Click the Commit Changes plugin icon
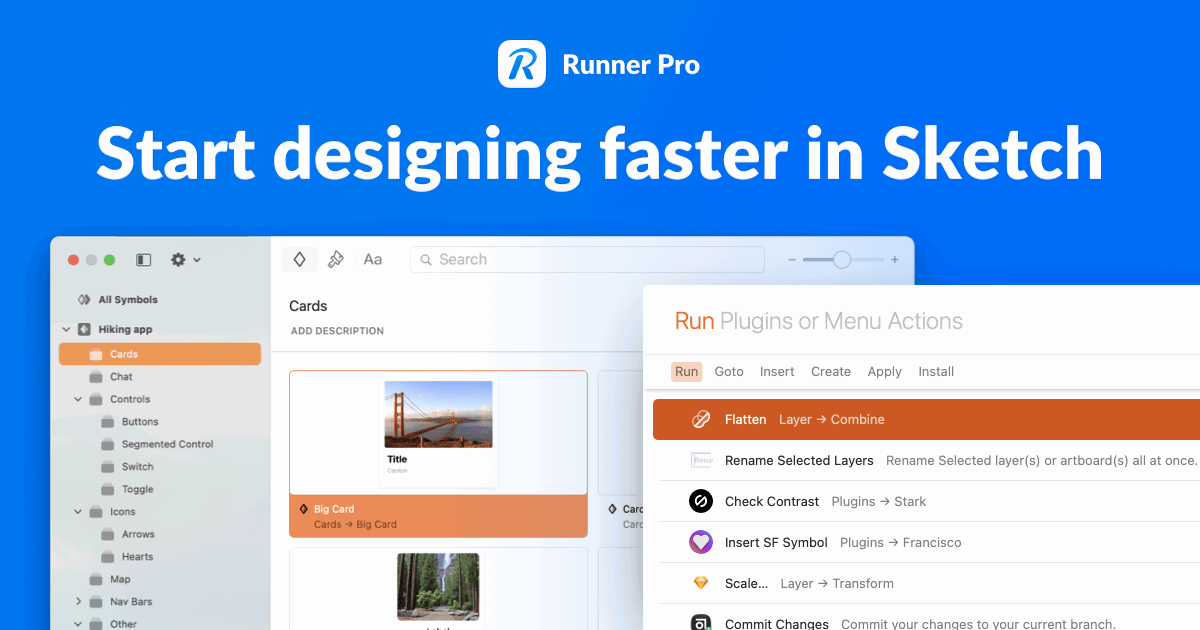Viewport: 1200px width, 630px height. coord(701,621)
